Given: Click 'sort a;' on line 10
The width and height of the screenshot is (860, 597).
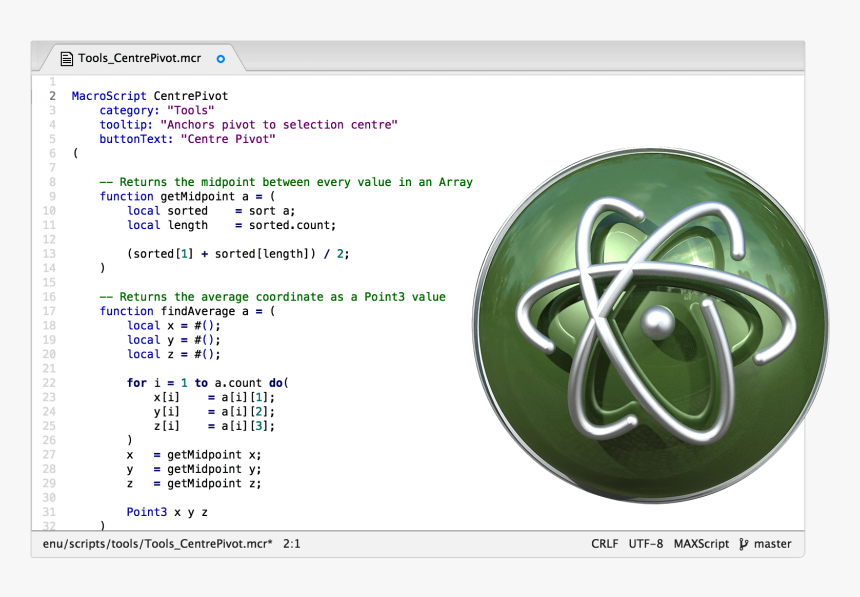Looking at the screenshot, I should [272, 211].
